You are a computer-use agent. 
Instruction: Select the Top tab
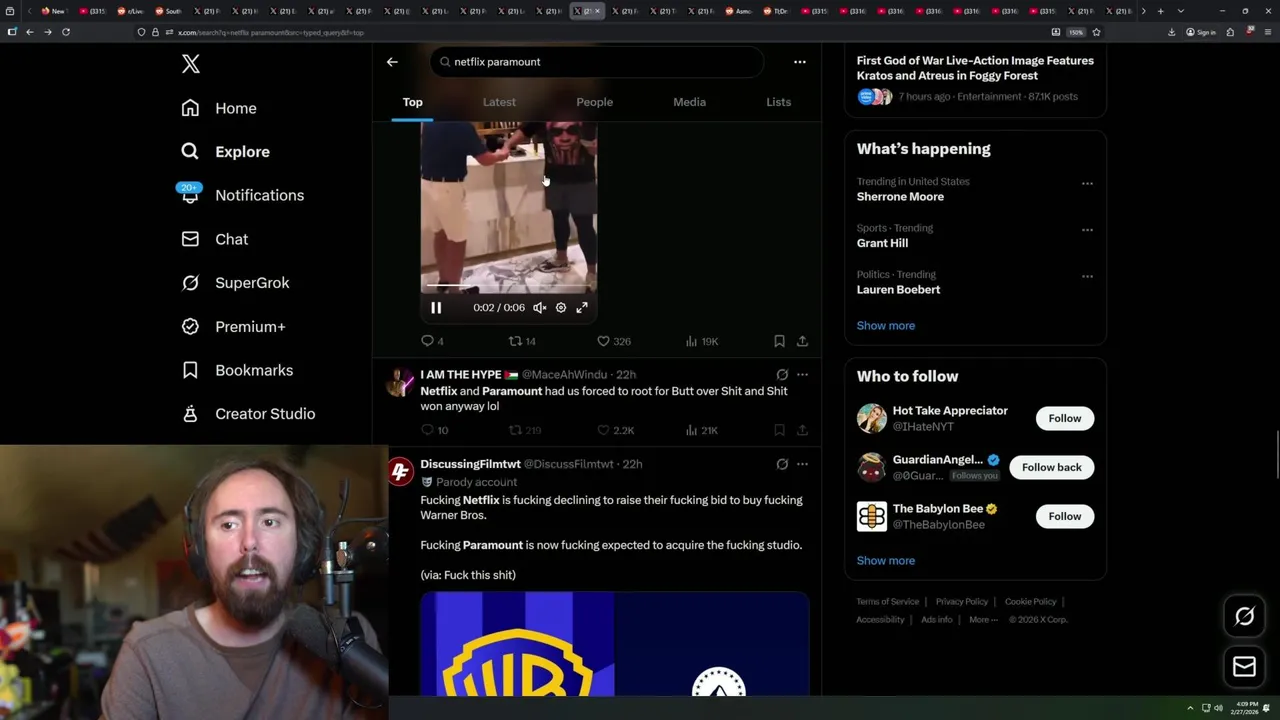[x=413, y=102]
